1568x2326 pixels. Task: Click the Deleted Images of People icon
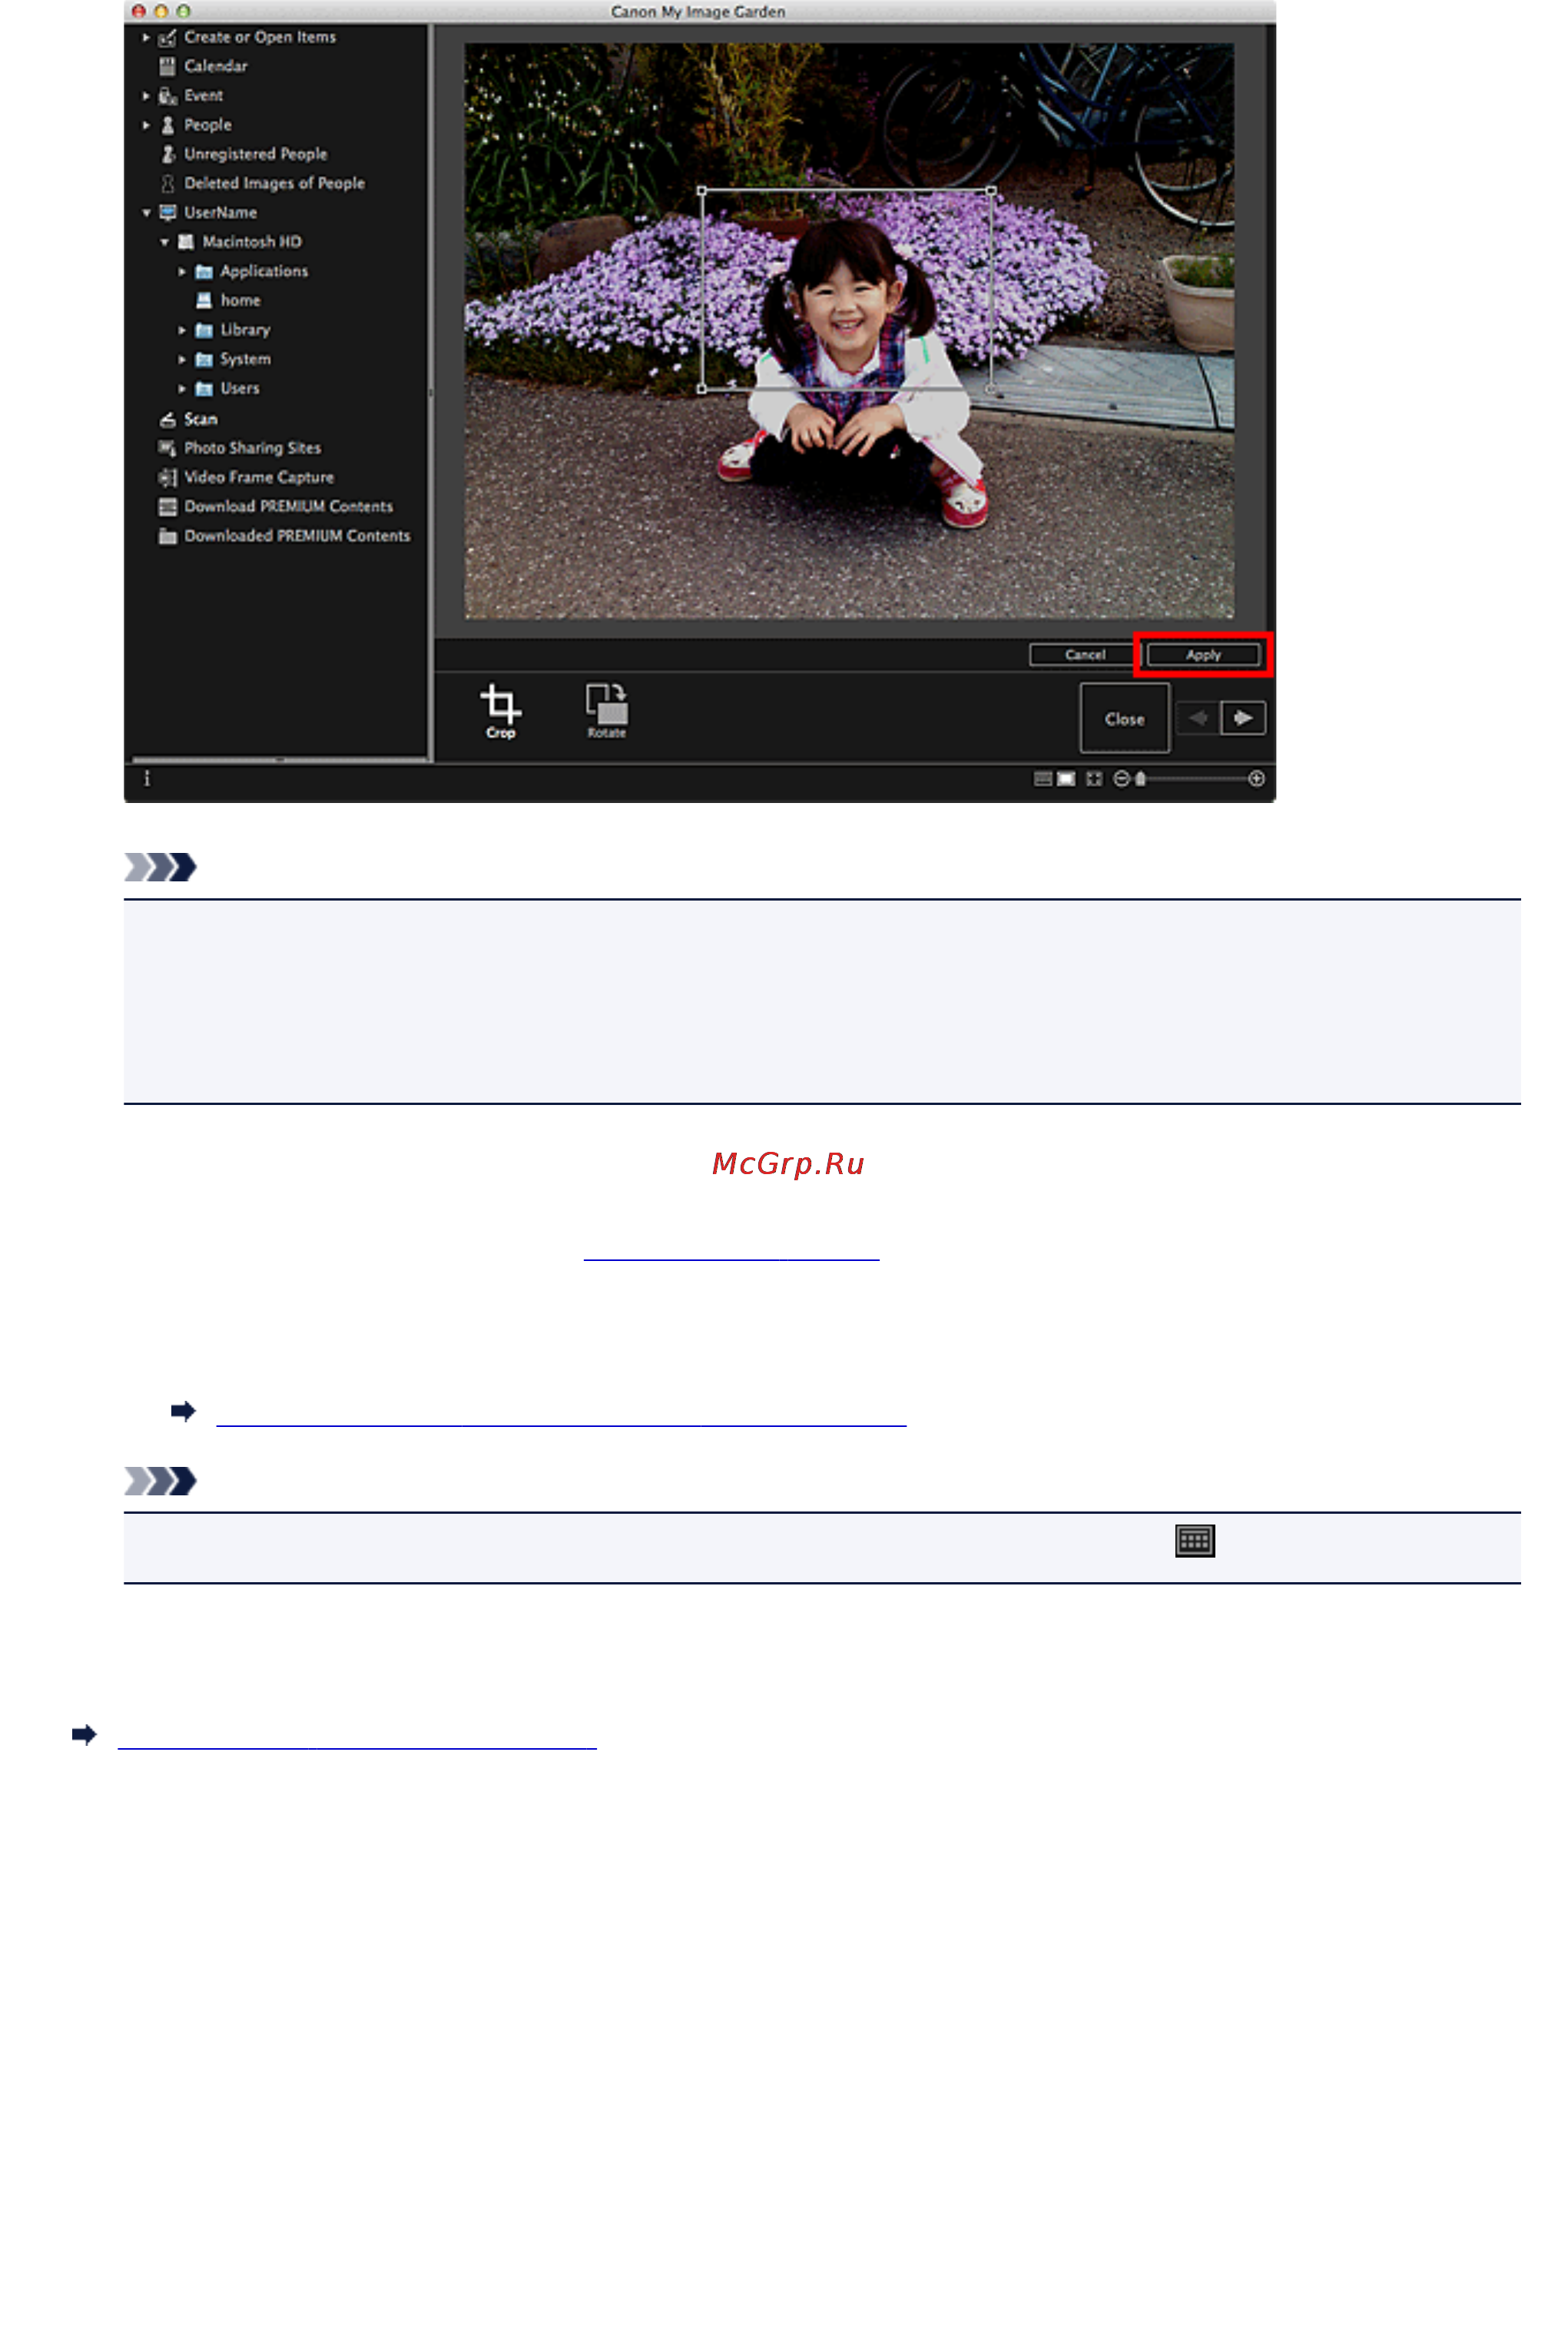[x=167, y=183]
